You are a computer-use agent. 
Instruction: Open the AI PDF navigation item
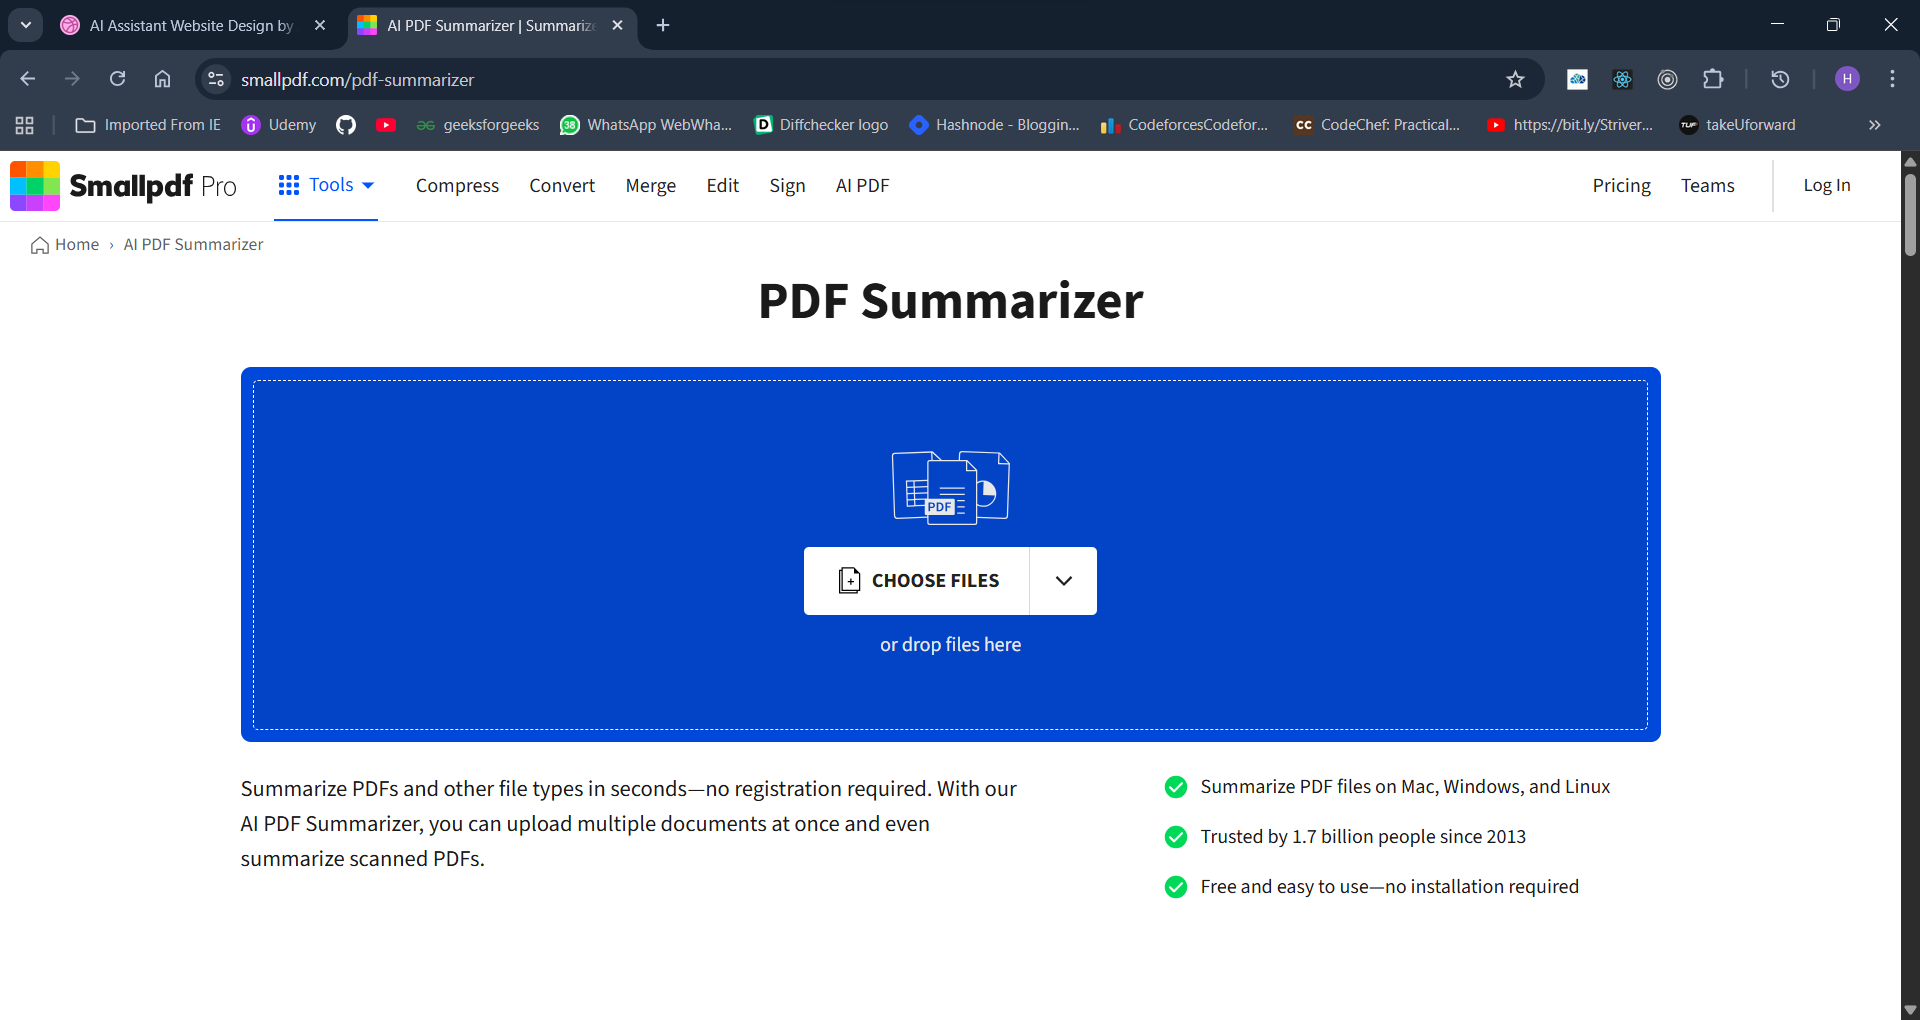pos(862,186)
